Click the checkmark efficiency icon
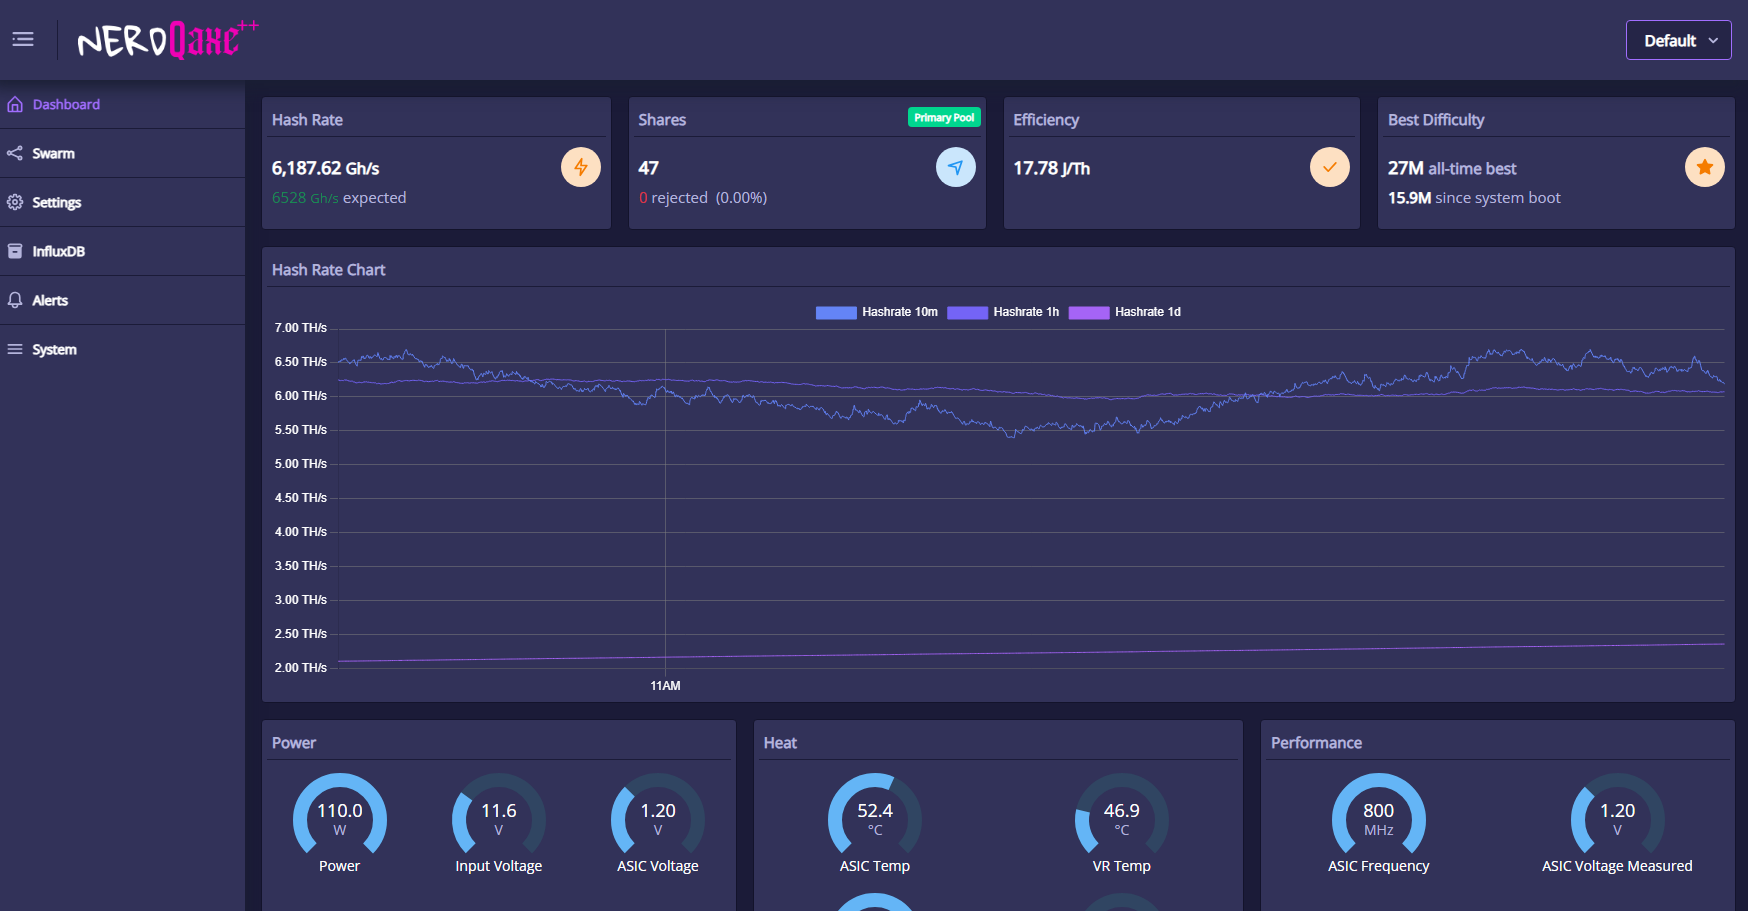 click(x=1329, y=167)
